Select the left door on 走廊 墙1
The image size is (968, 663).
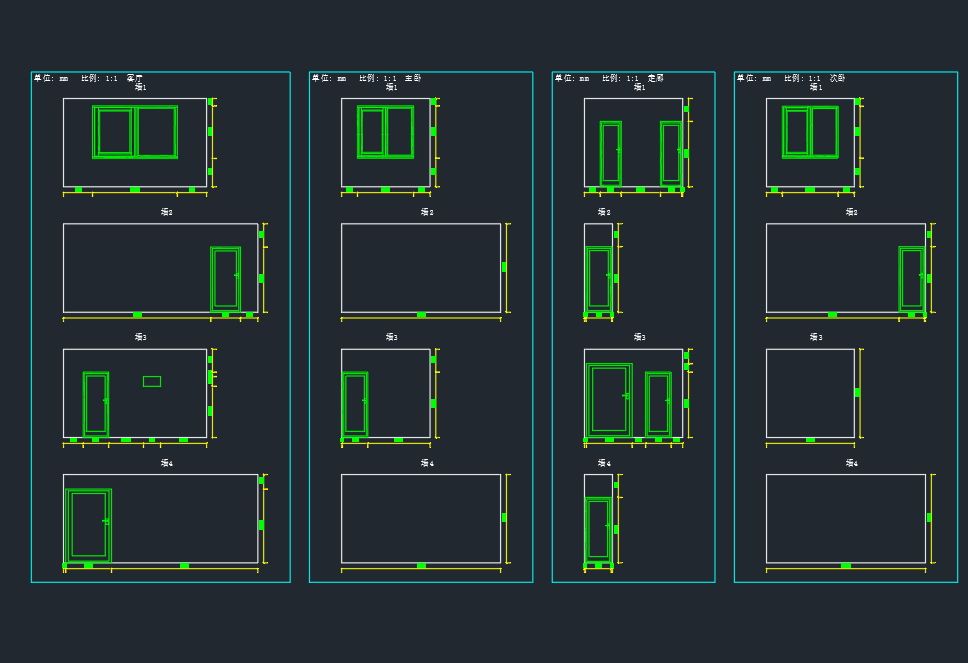coord(610,153)
